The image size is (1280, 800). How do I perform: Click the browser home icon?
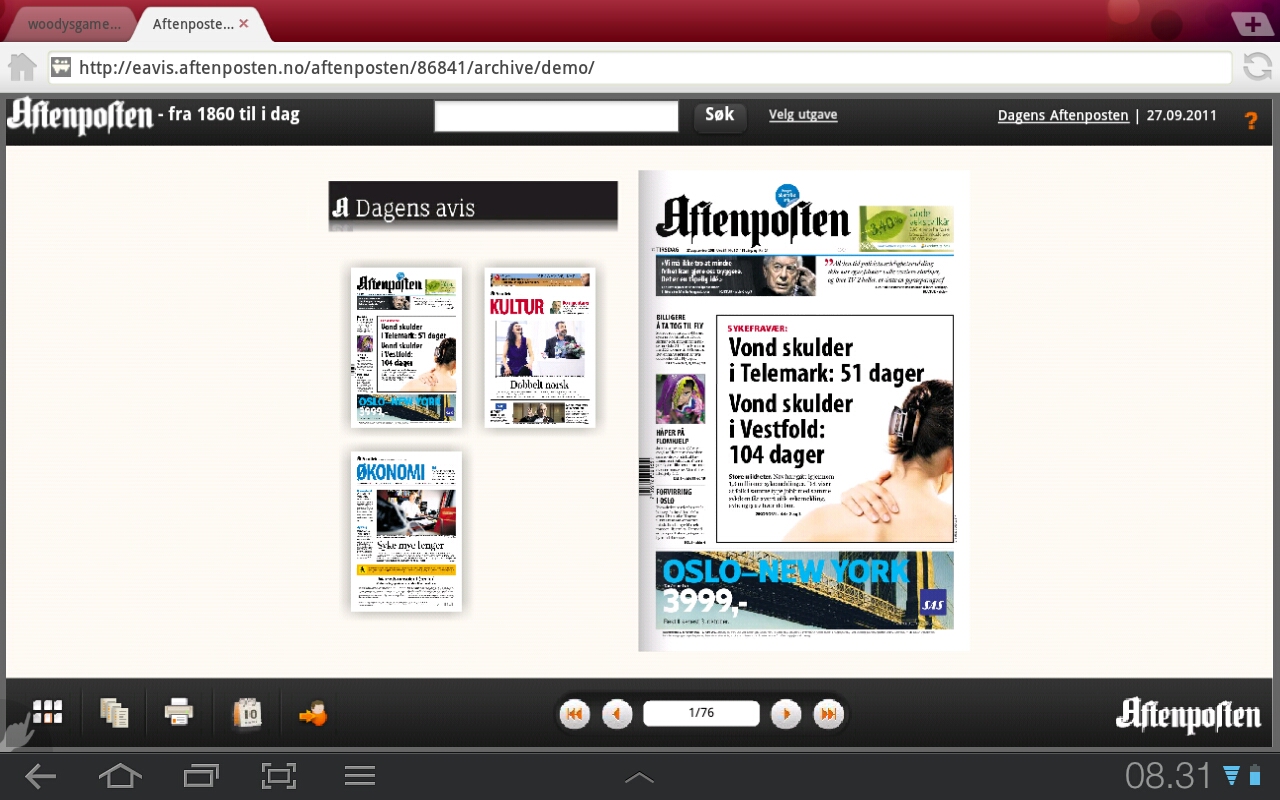[22, 67]
